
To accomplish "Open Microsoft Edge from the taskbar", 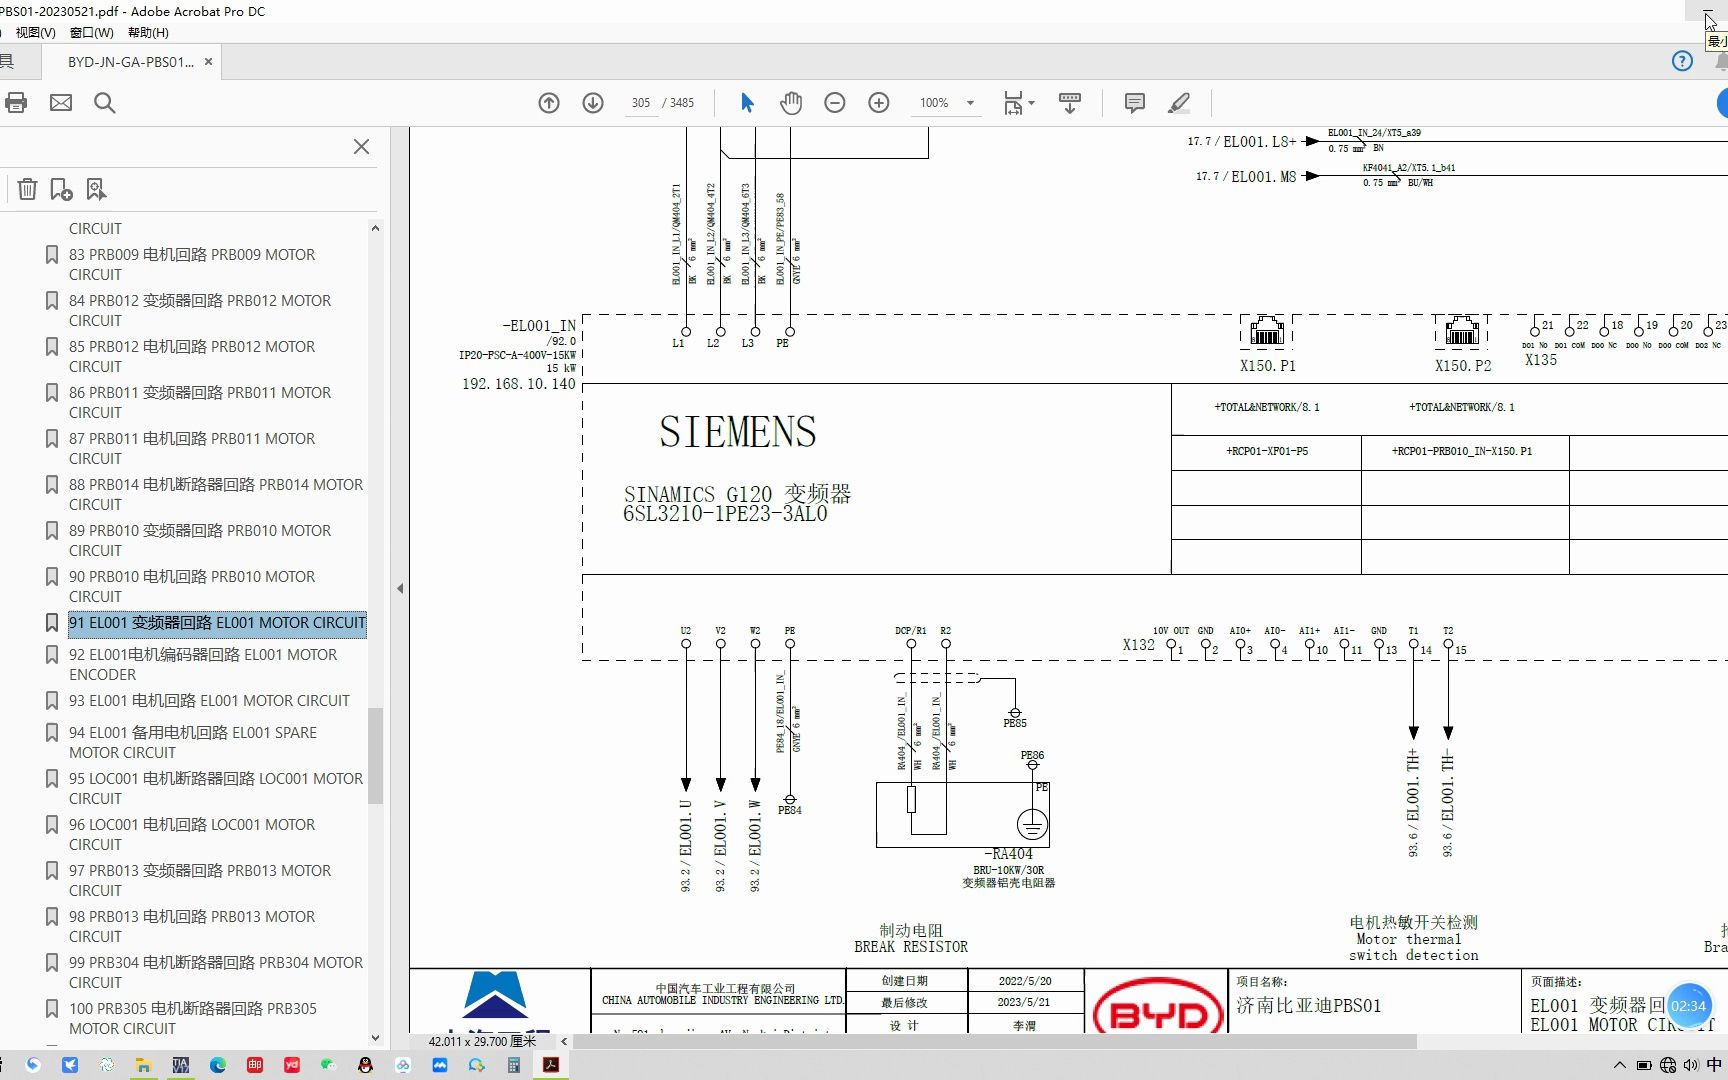I will [x=218, y=1065].
